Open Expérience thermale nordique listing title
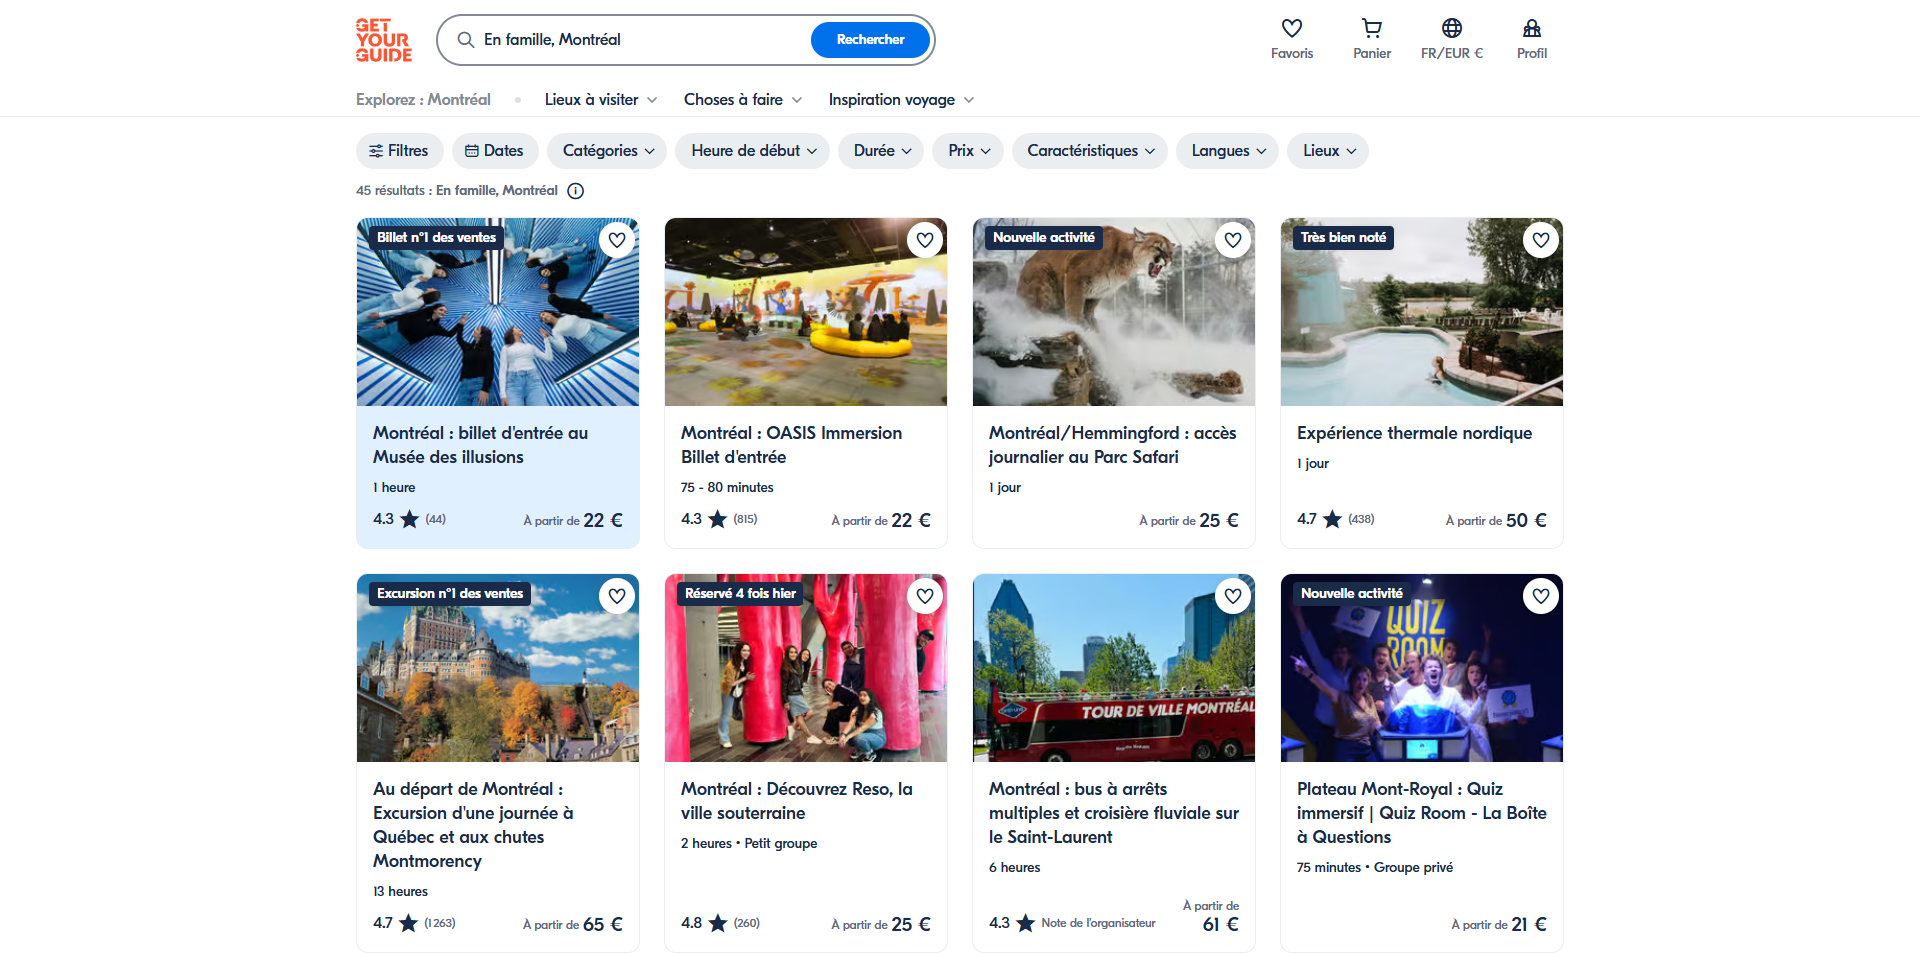The image size is (1920, 953). coord(1414,433)
